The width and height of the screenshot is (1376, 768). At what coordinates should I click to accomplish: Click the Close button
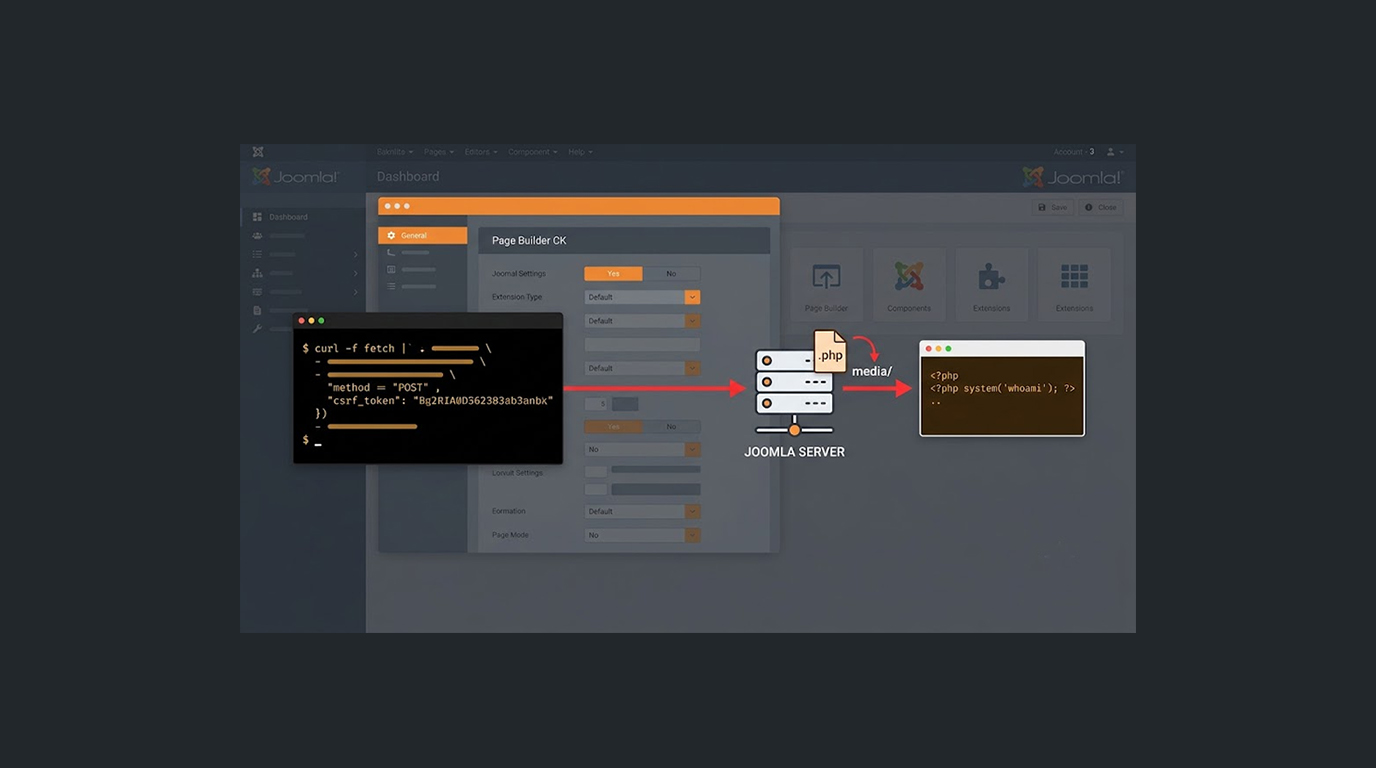(x=1101, y=208)
